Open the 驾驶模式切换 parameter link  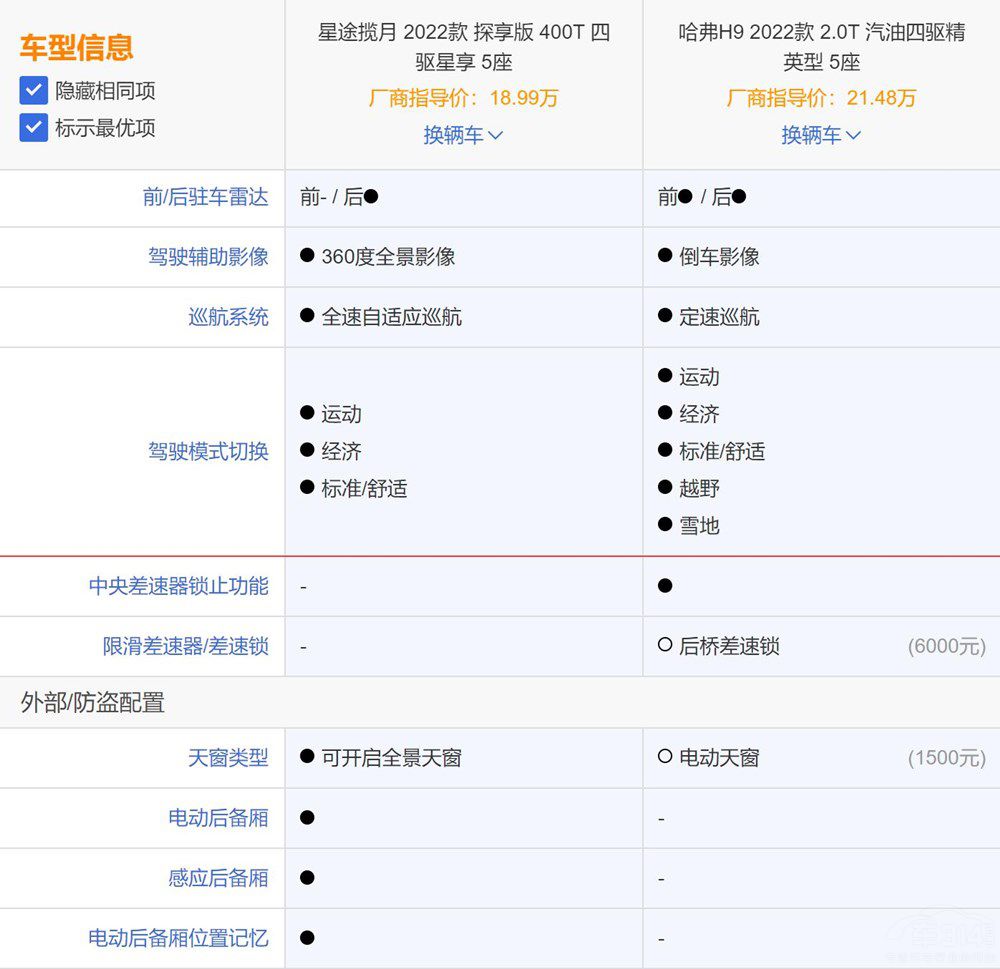(208, 451)
